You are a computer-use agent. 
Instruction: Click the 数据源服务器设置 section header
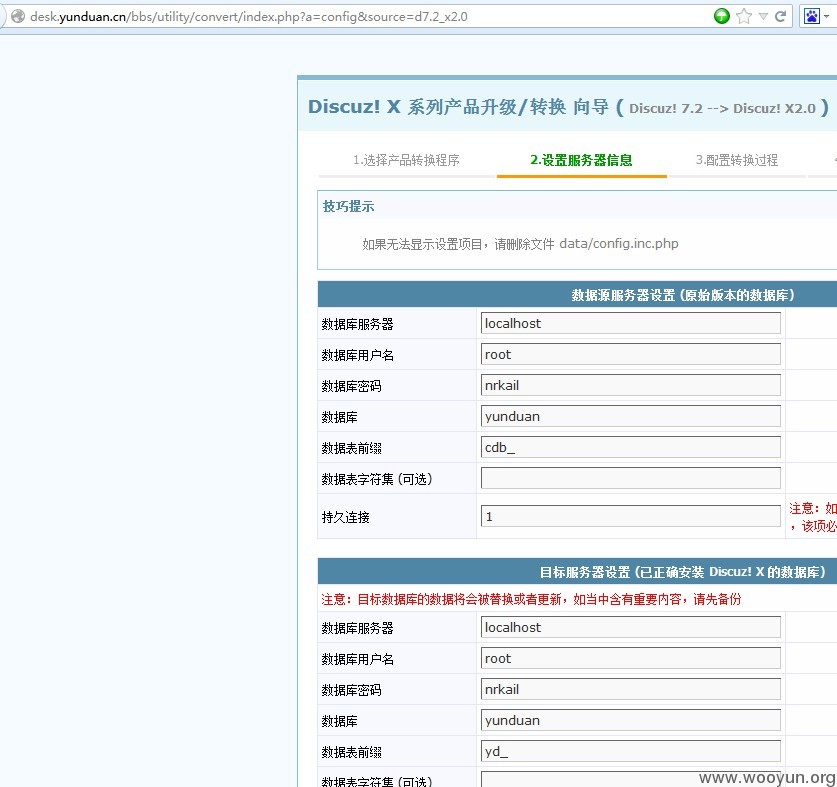point(683,295)
